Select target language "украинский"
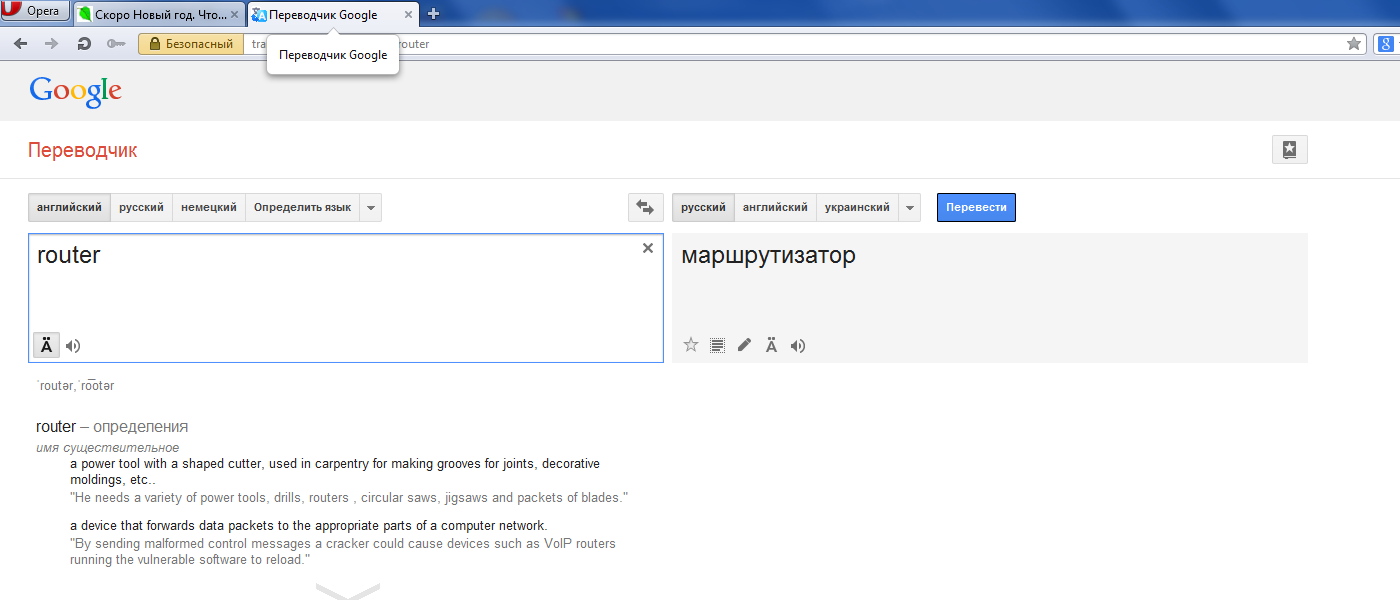Screen dimensions: 1400x600 [x=857, y=208]
